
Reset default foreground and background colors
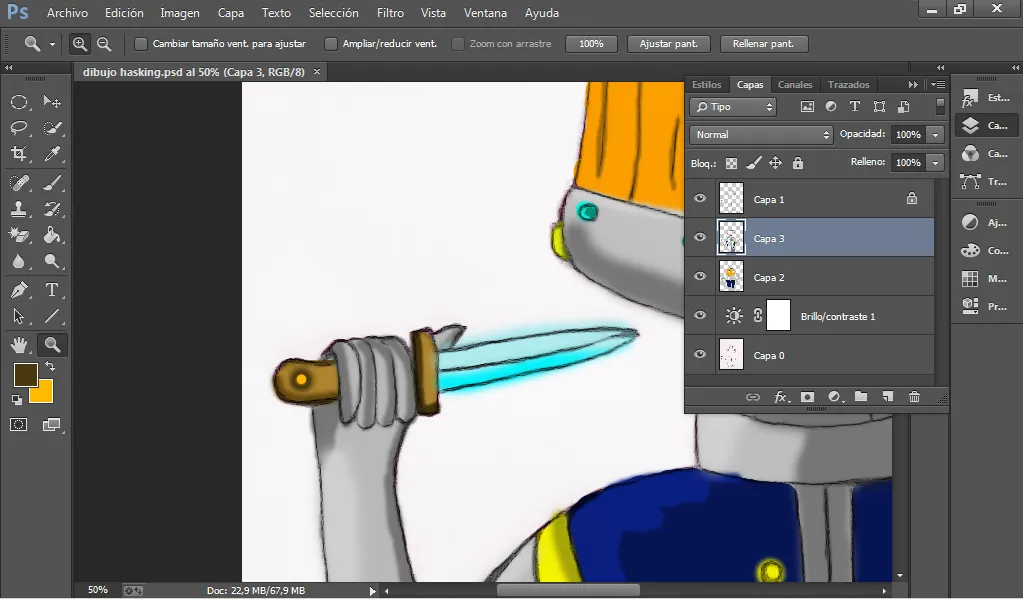coord(16,399)
